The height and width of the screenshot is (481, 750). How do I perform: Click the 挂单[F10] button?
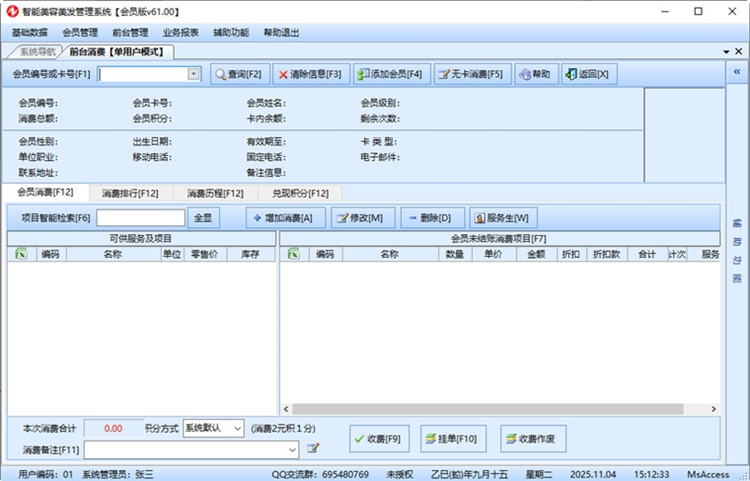click(453, 438)
